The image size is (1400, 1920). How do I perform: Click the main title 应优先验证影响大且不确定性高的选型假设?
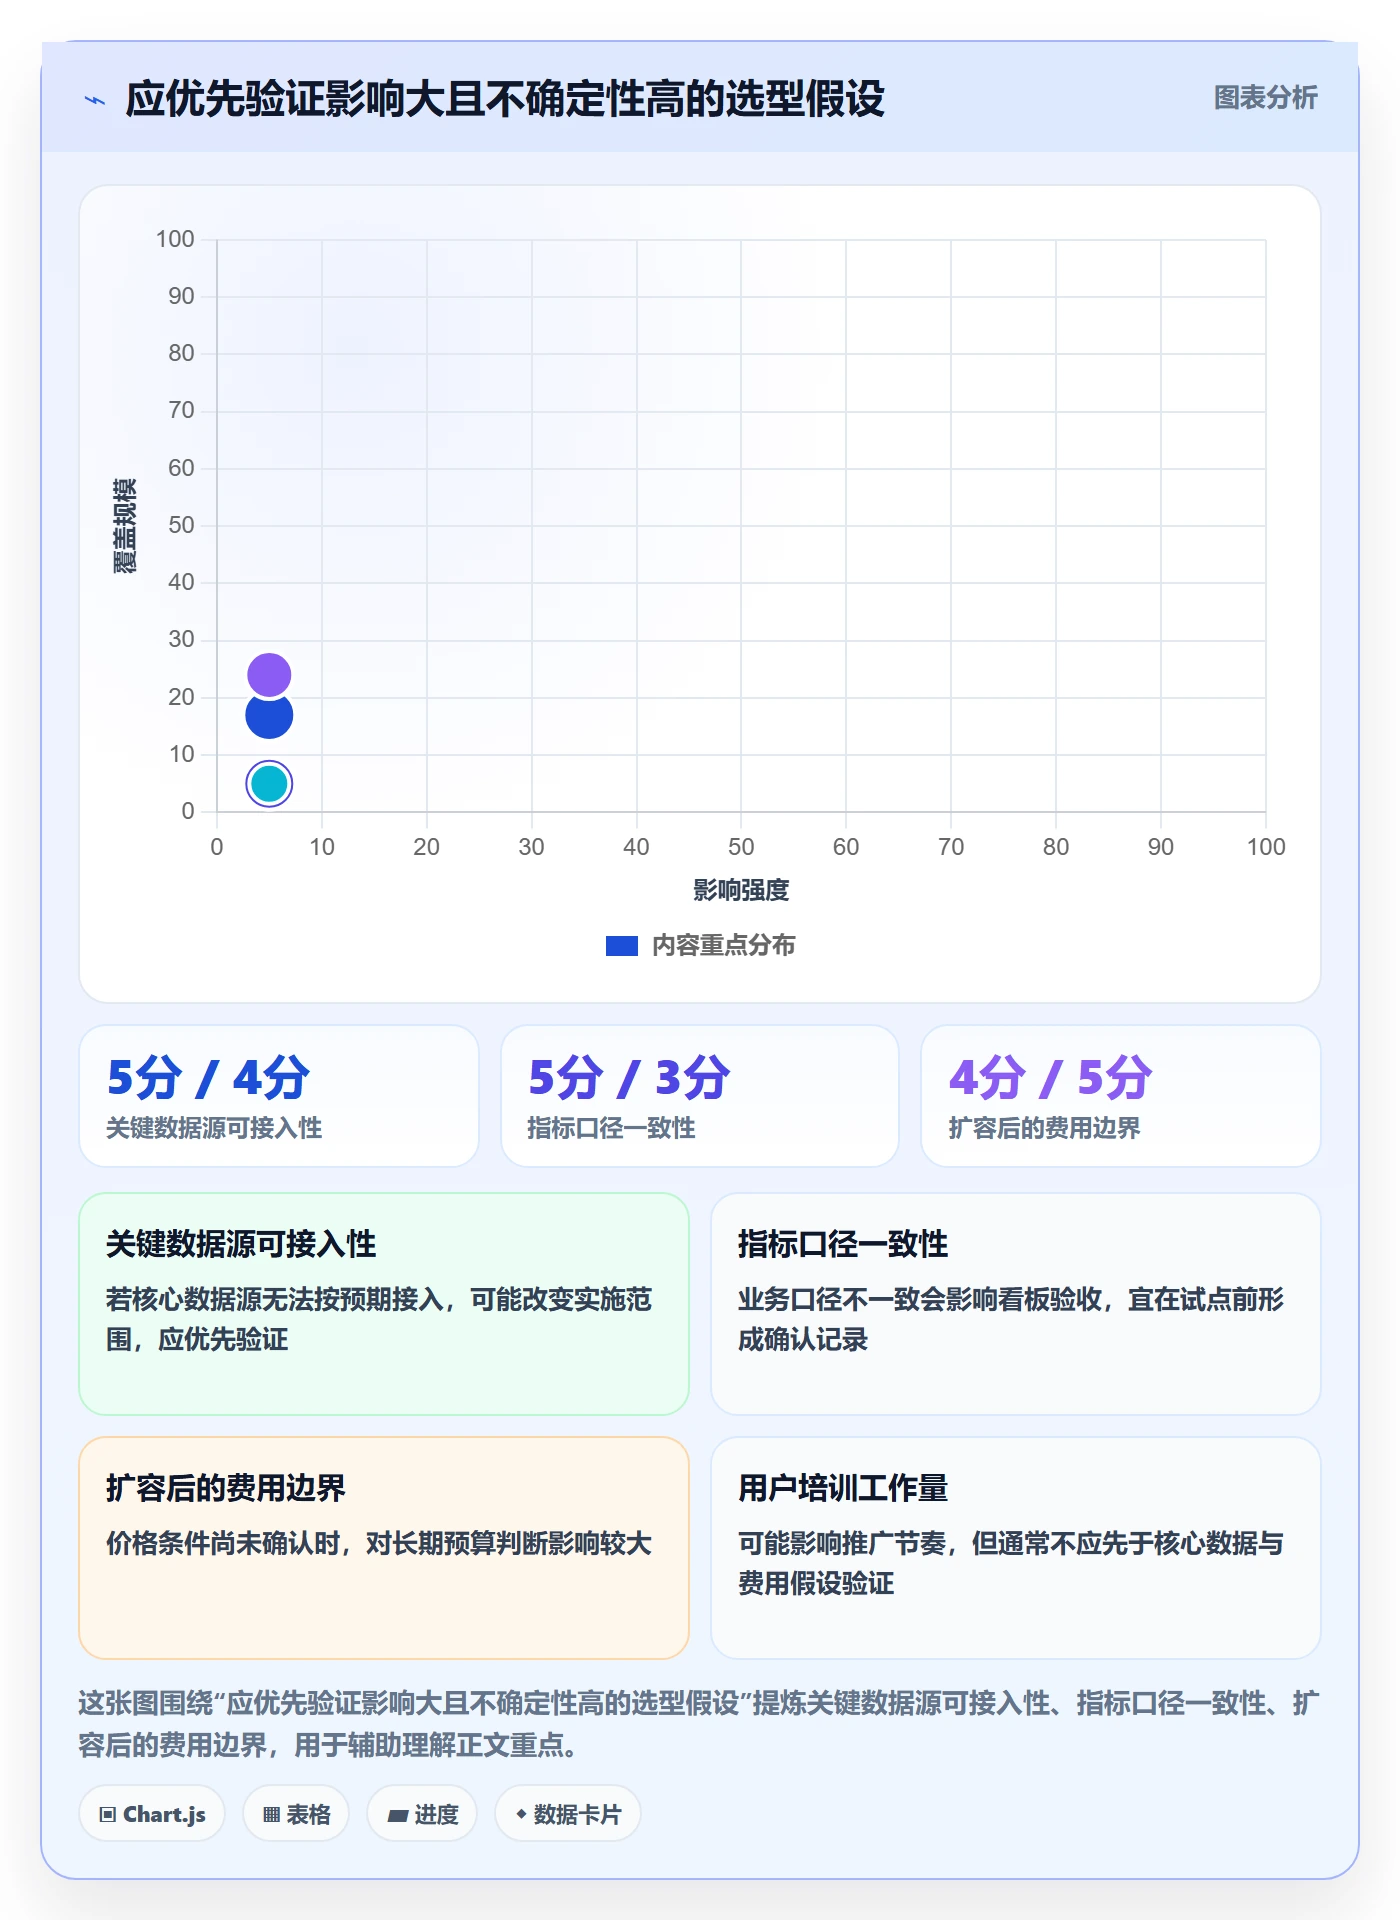point(505,99)
